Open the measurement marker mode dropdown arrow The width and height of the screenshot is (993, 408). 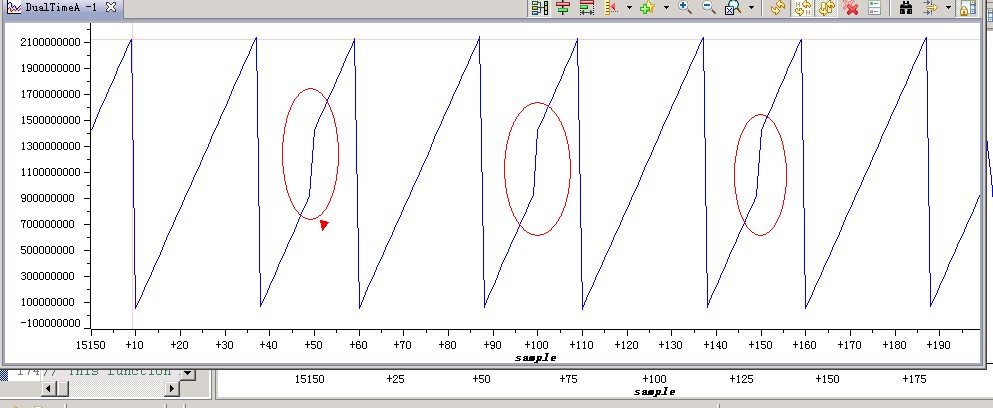[x=629, y=8]
